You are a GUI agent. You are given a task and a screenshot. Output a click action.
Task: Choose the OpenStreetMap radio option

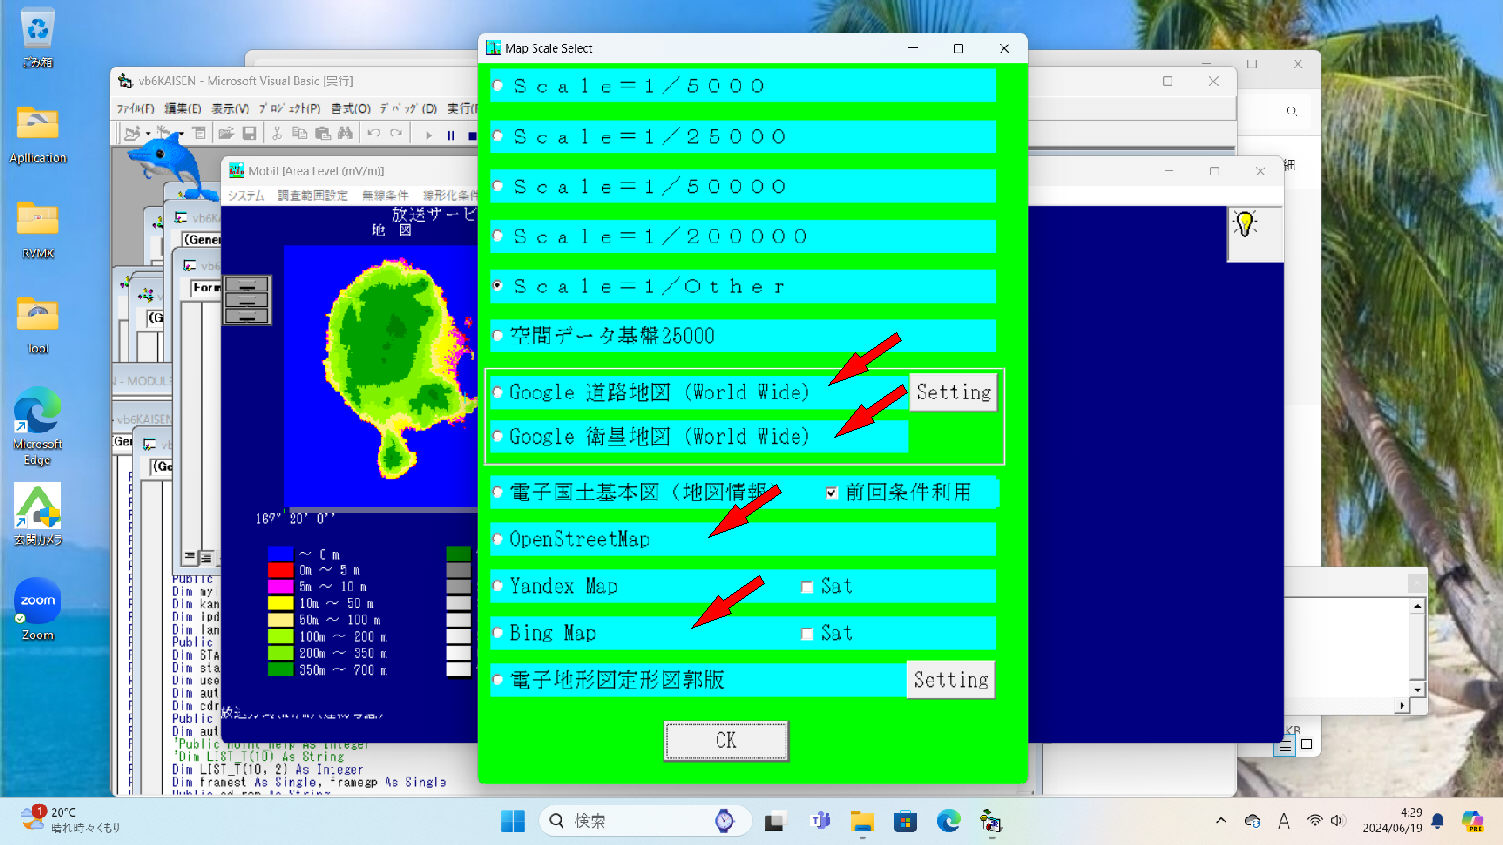click(498, 539)
